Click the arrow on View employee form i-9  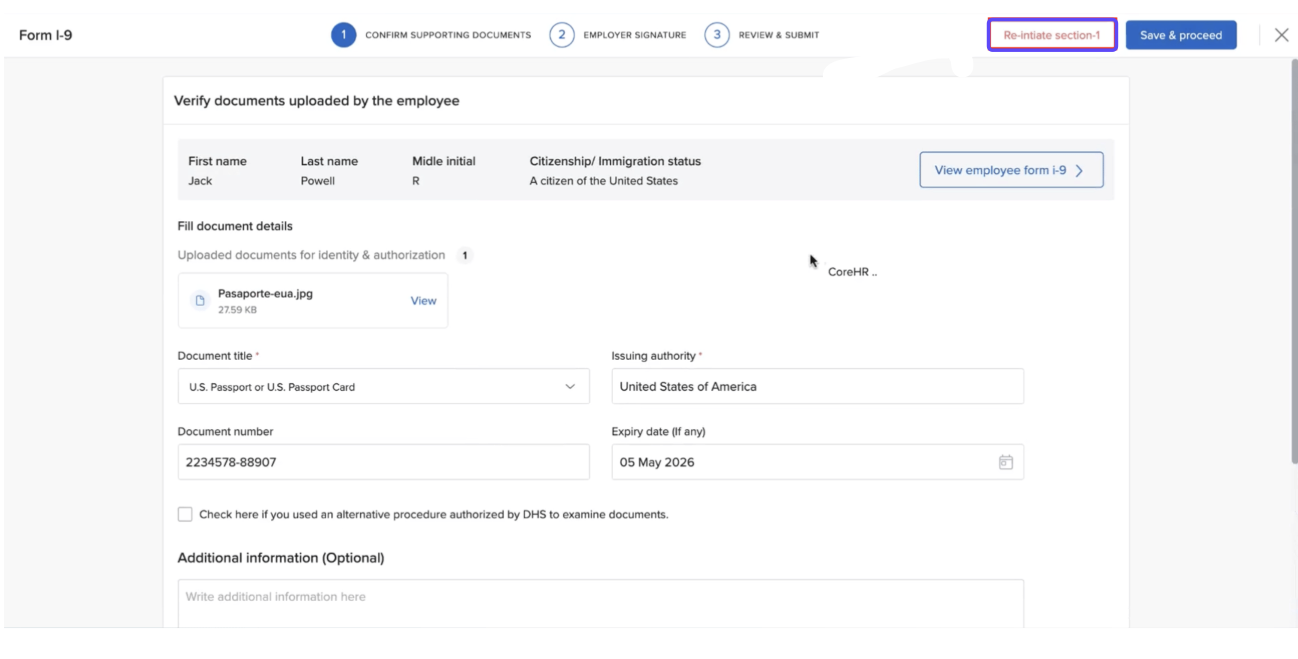point(1080,171)
